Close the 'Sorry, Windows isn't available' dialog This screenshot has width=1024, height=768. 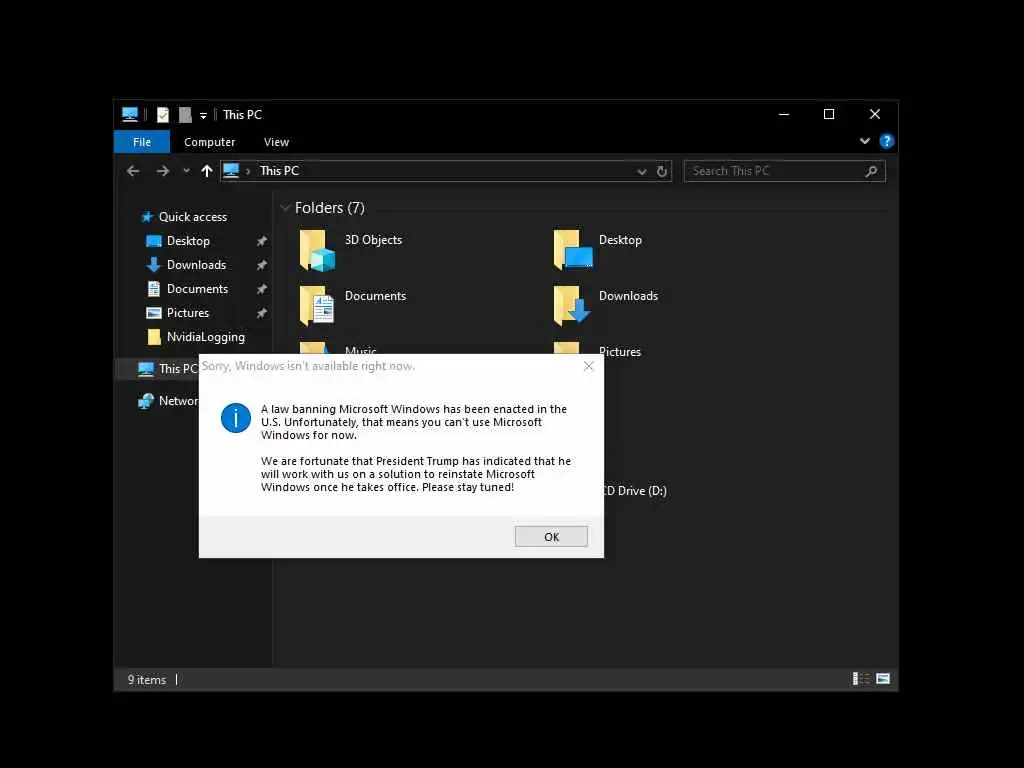pos(588,366)
